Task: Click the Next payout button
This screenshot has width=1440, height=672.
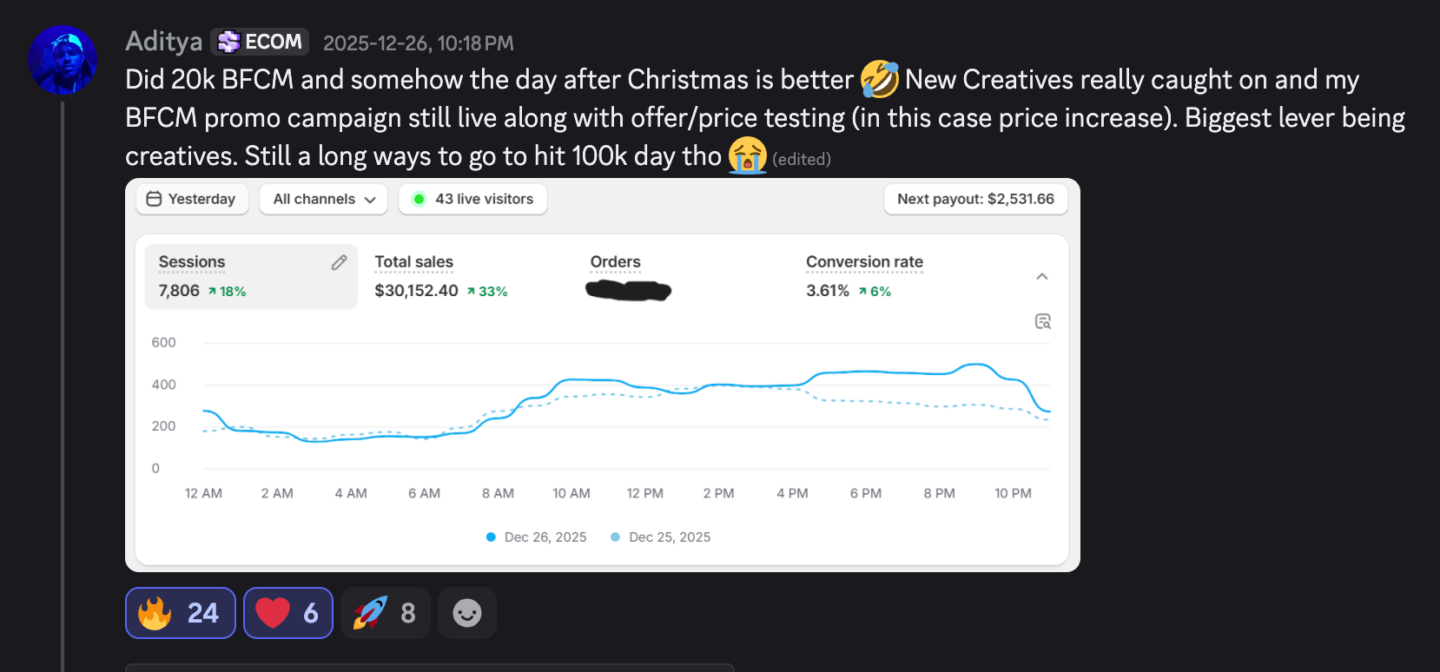Action: click(975, 199)
